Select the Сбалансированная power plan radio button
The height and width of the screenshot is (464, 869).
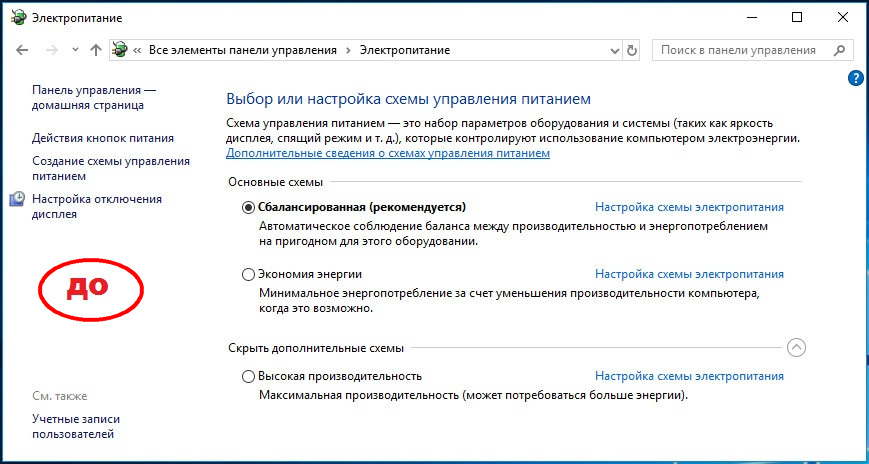[x=249, y=208]
